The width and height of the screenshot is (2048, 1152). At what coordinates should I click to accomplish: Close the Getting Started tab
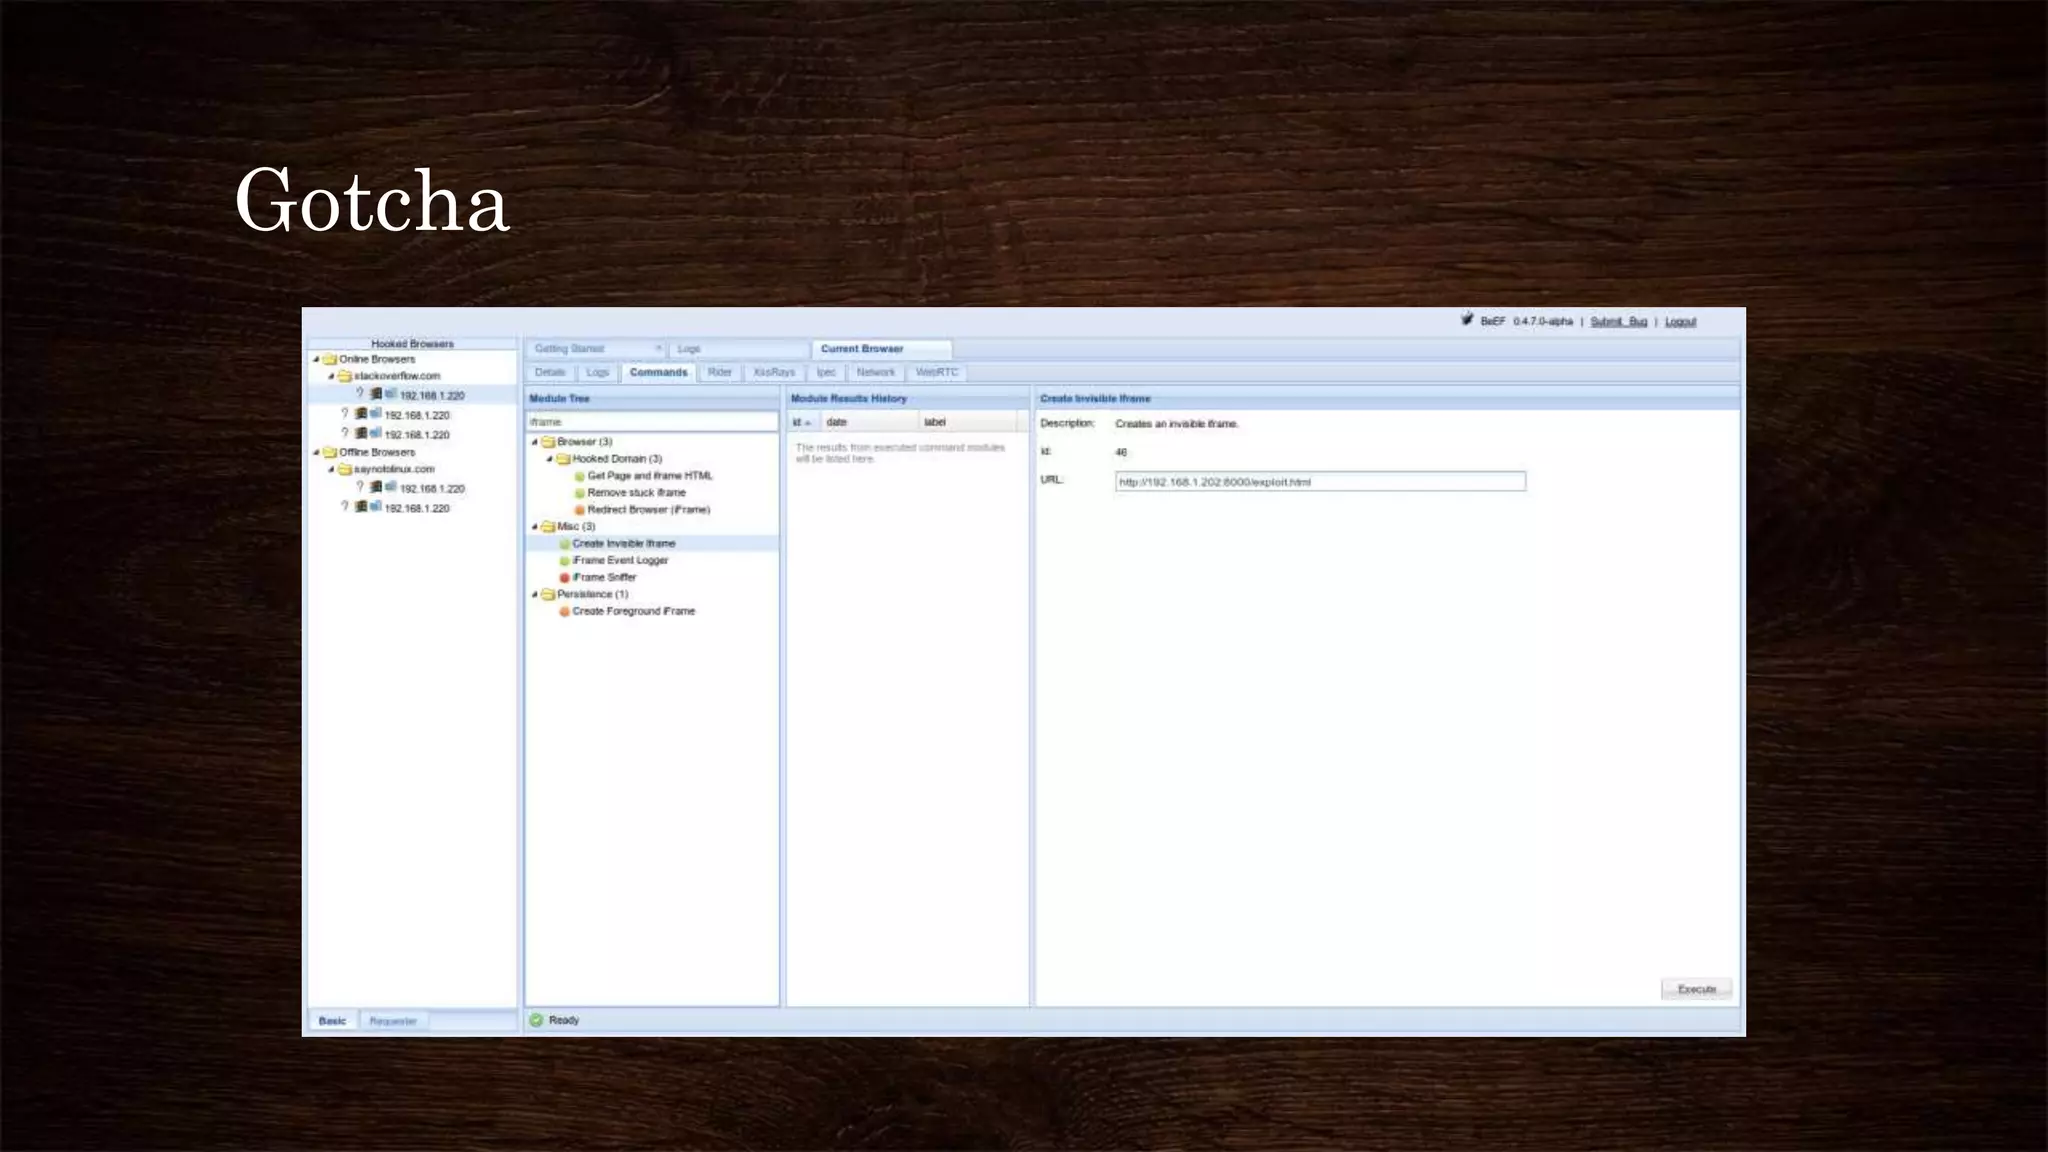point(658,348)
